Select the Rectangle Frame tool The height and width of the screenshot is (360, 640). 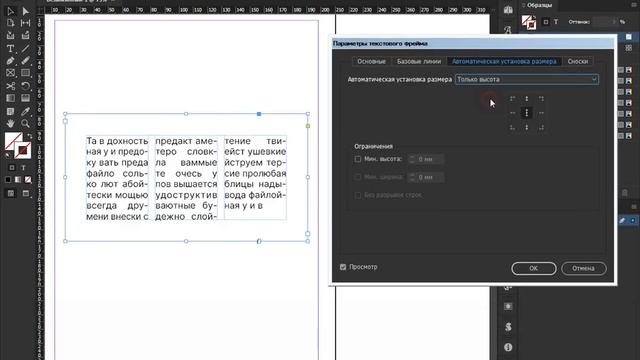11,73
